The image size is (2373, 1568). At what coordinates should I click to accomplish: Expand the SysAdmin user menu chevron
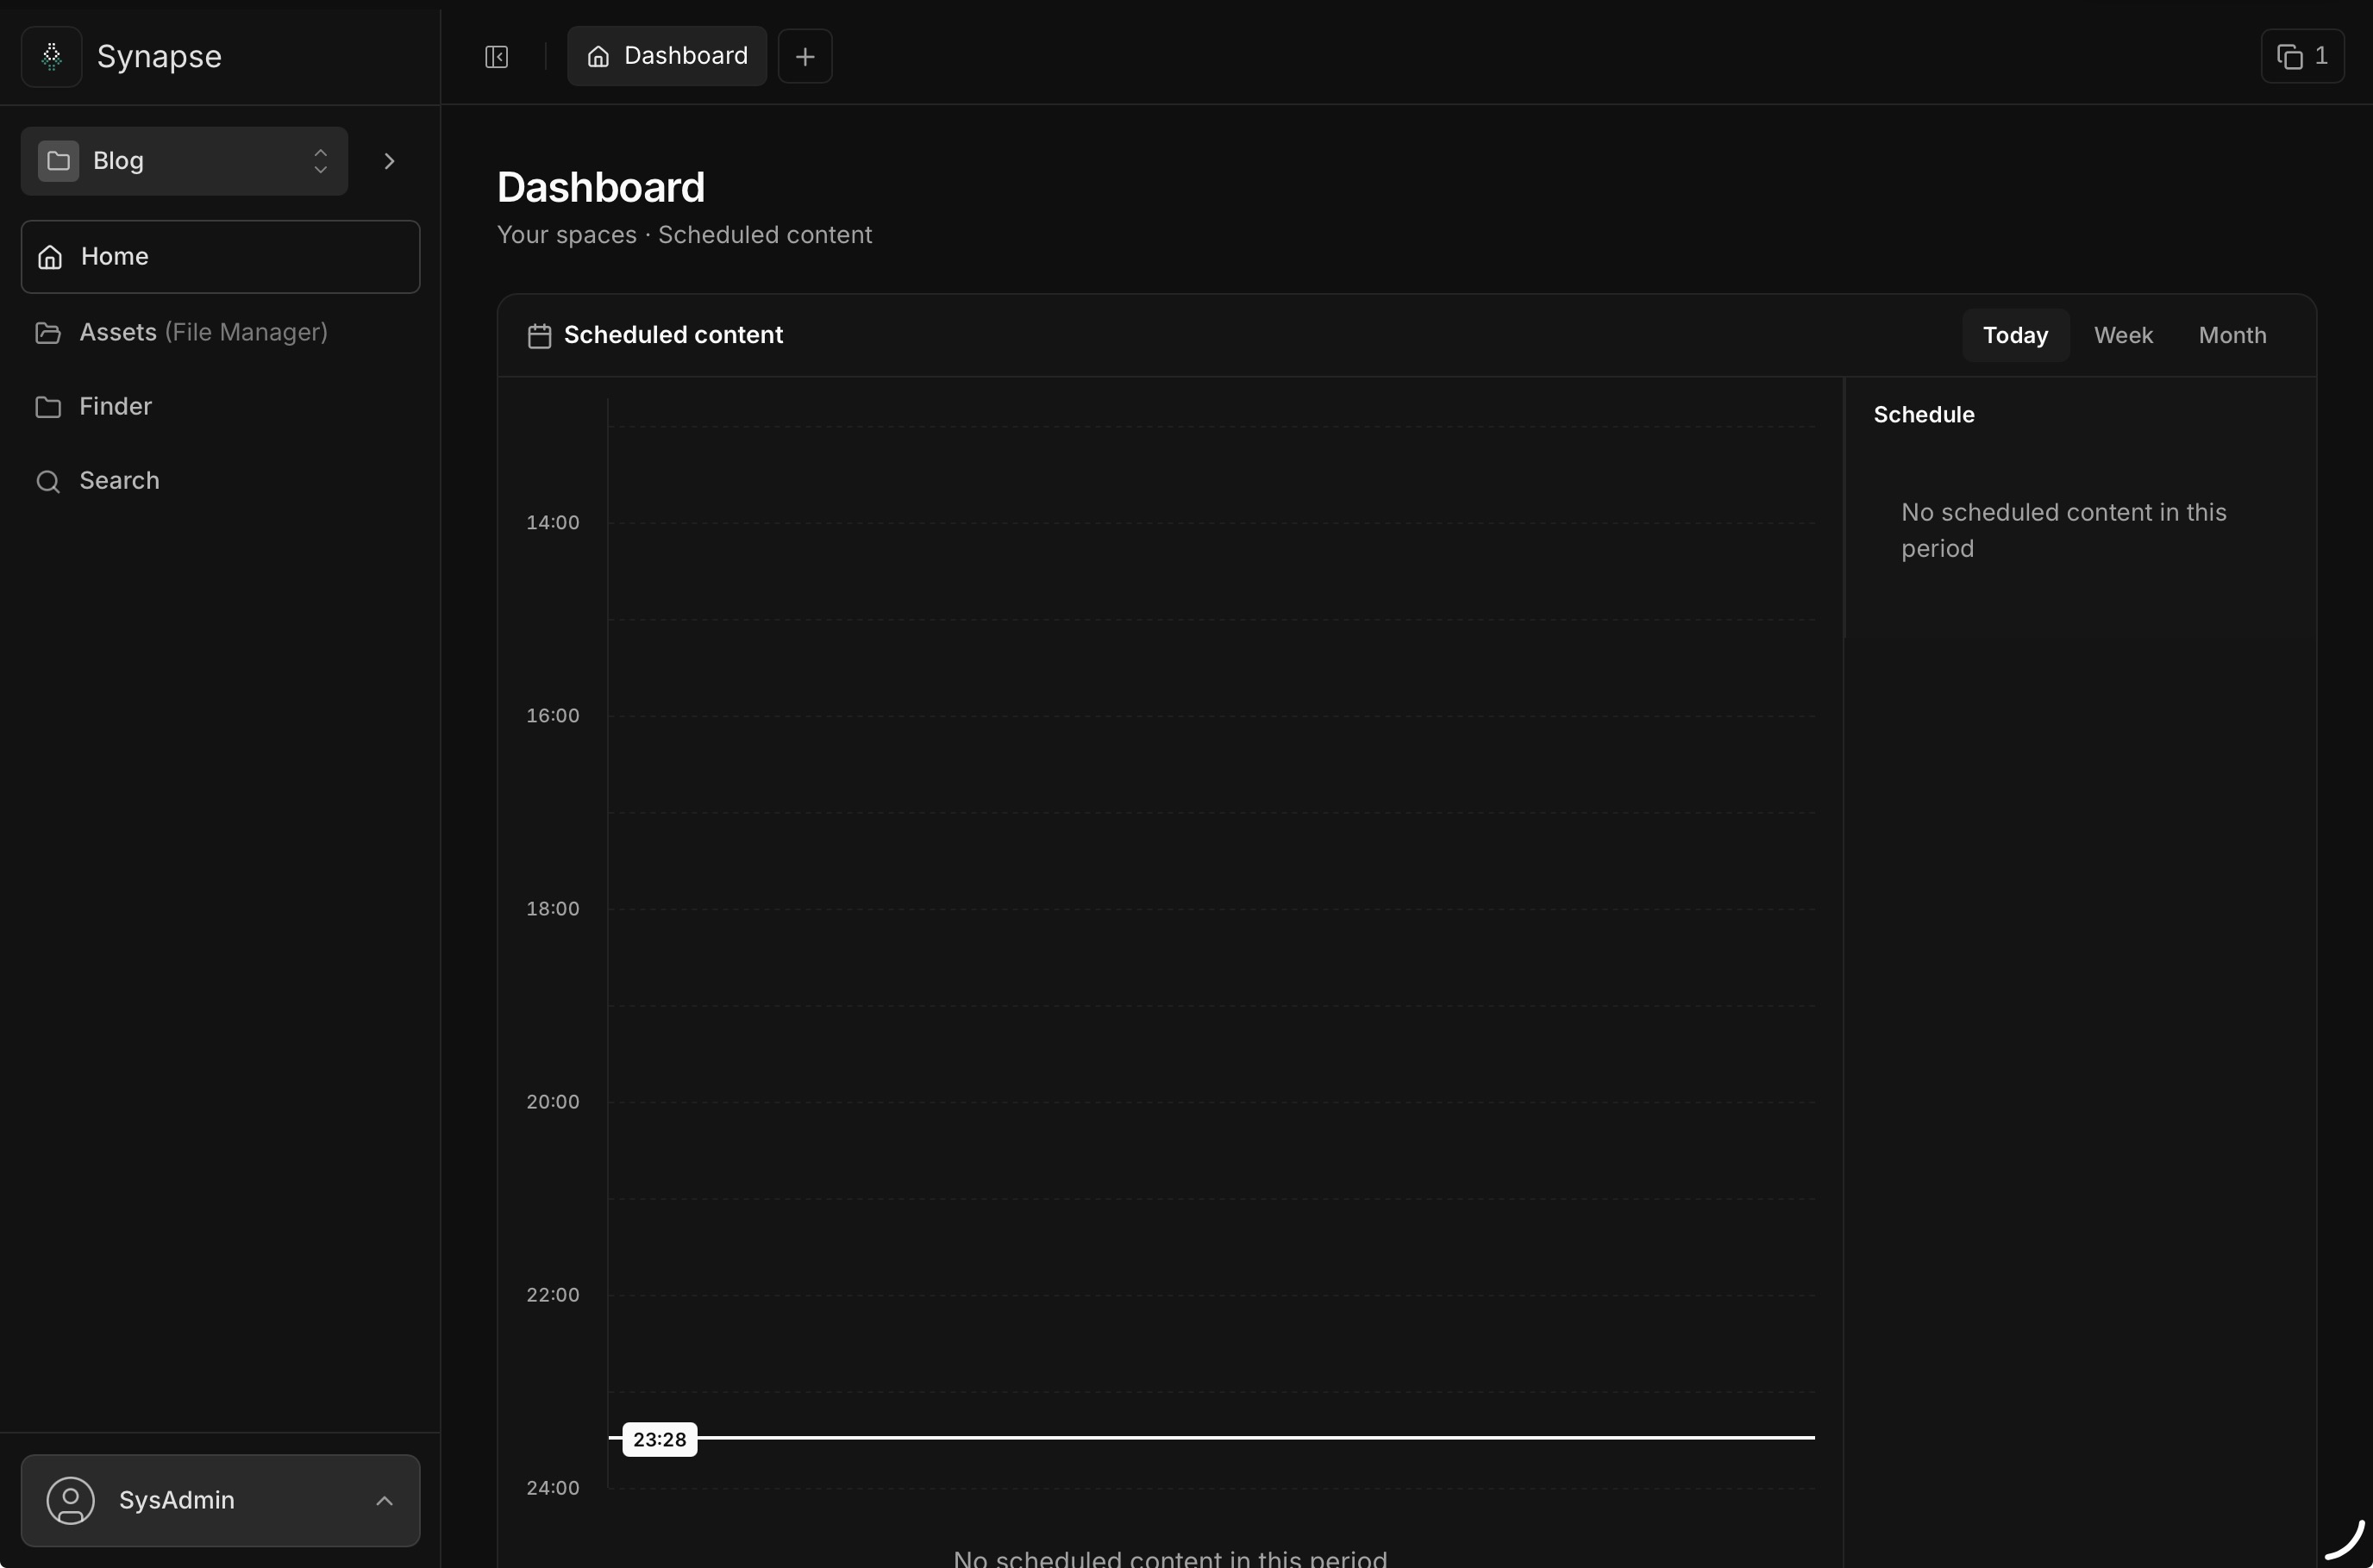tap(384, 1500)
